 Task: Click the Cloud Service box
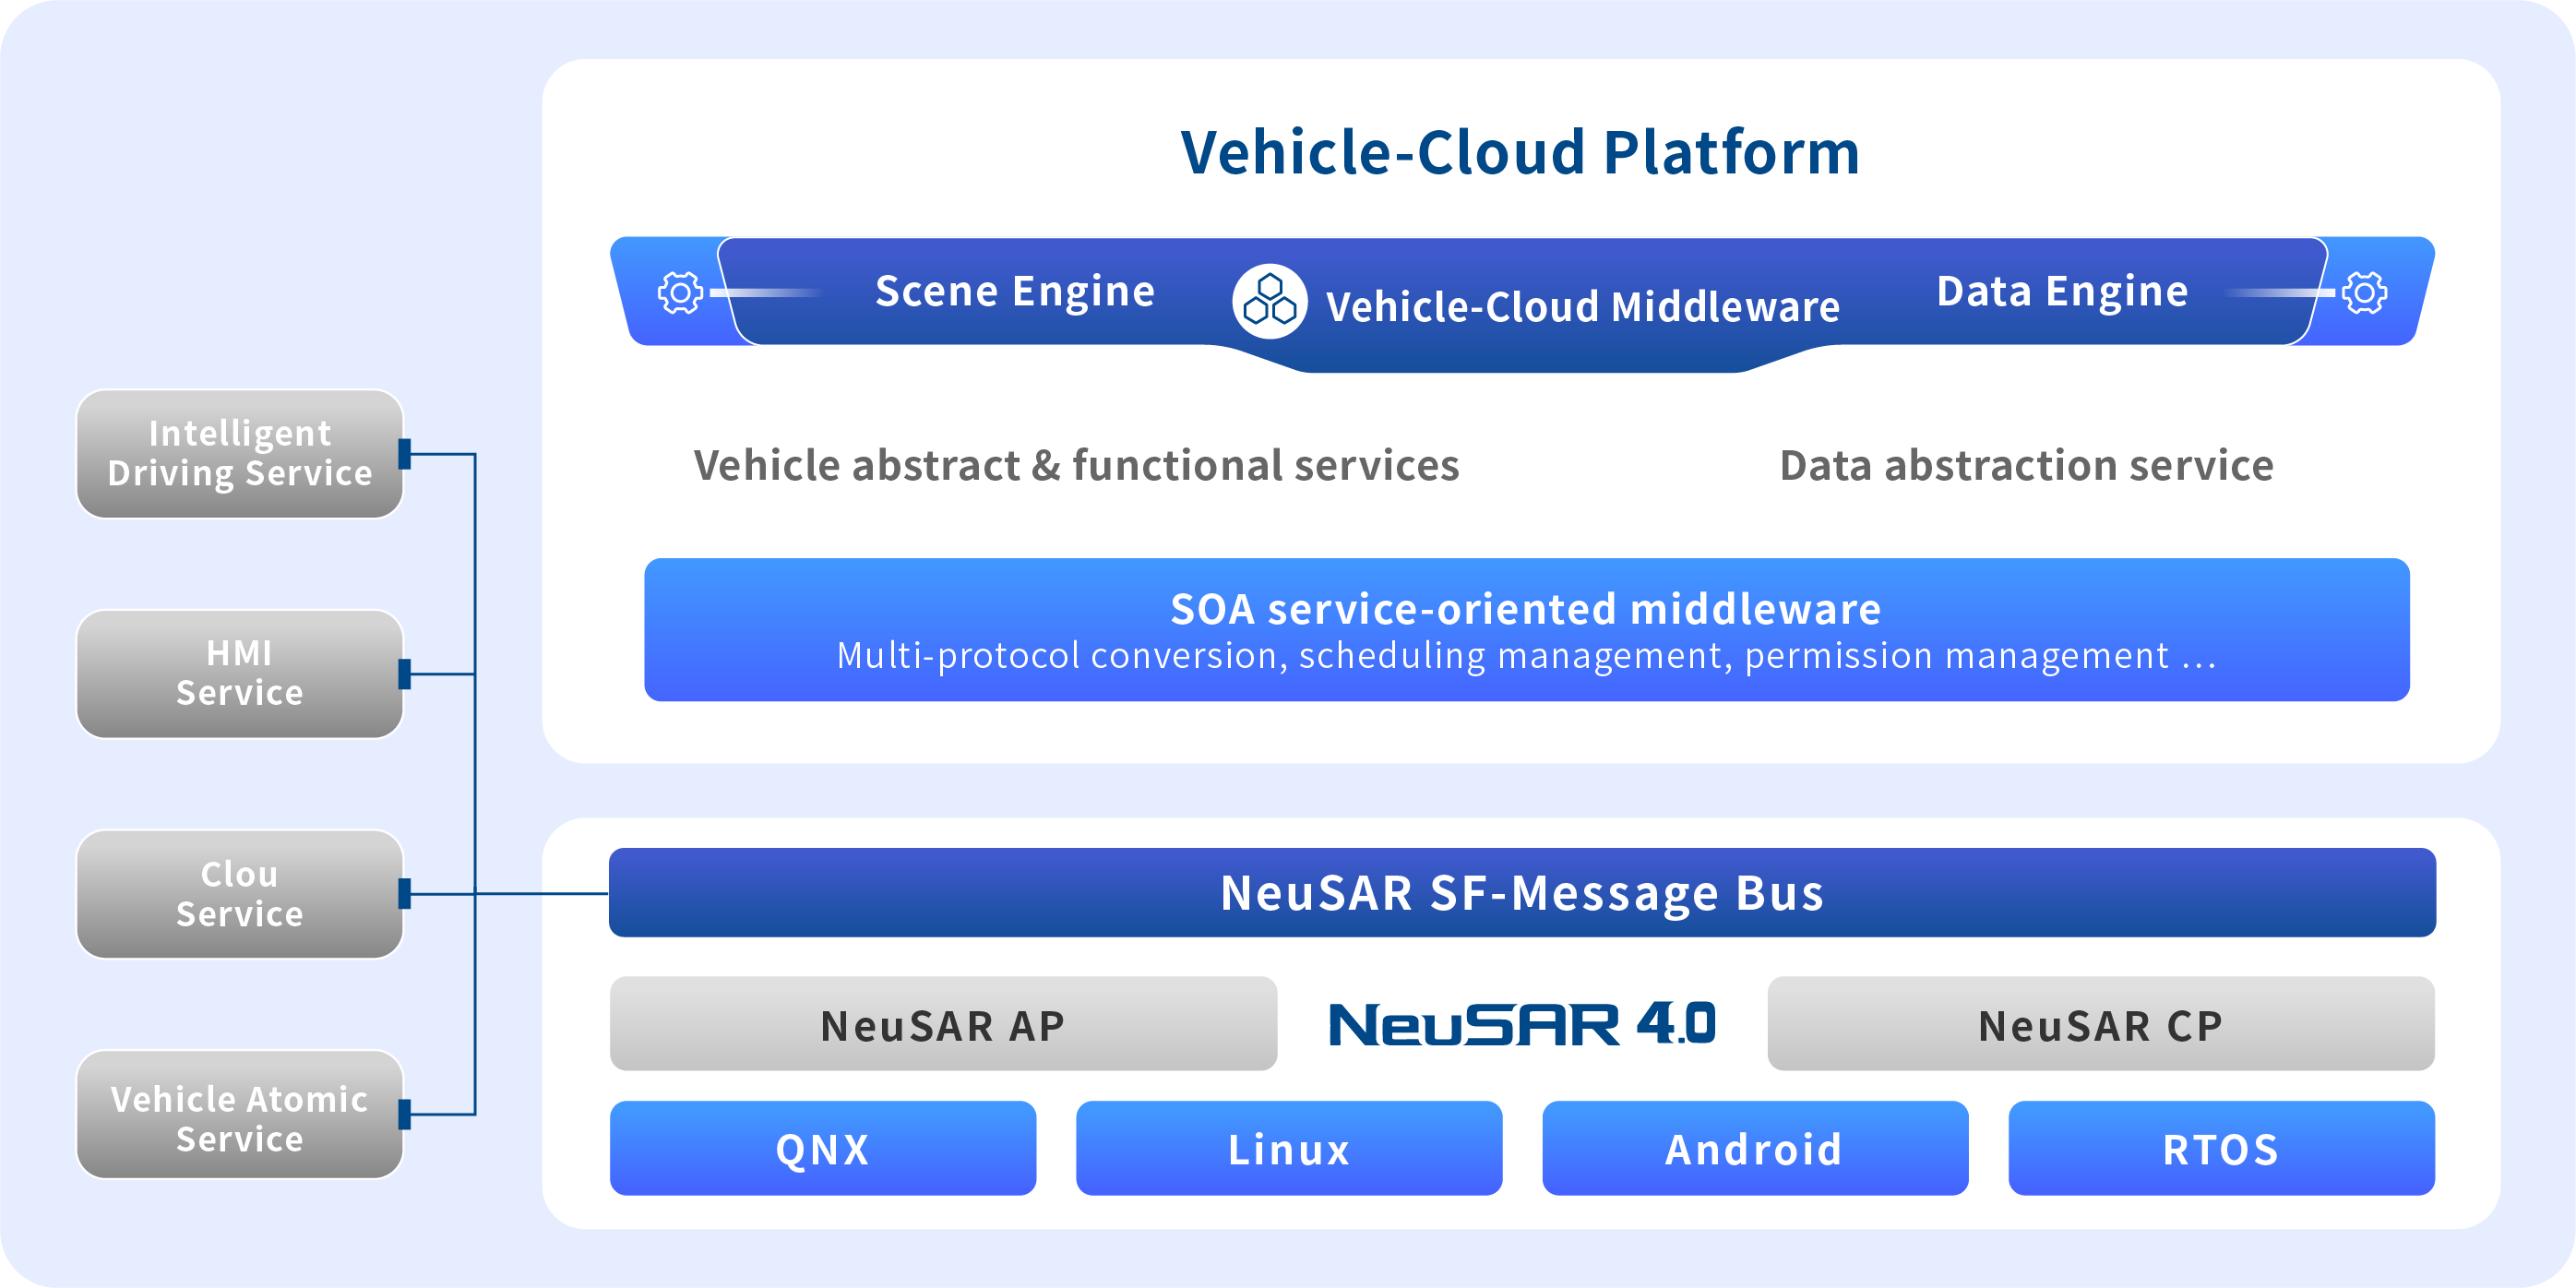(240, 893)
